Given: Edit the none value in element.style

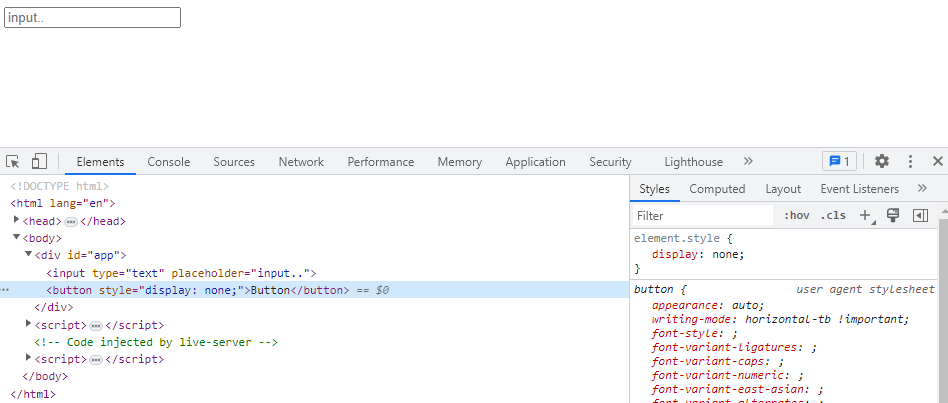Looking at the screenshot, I should (727, 254).
